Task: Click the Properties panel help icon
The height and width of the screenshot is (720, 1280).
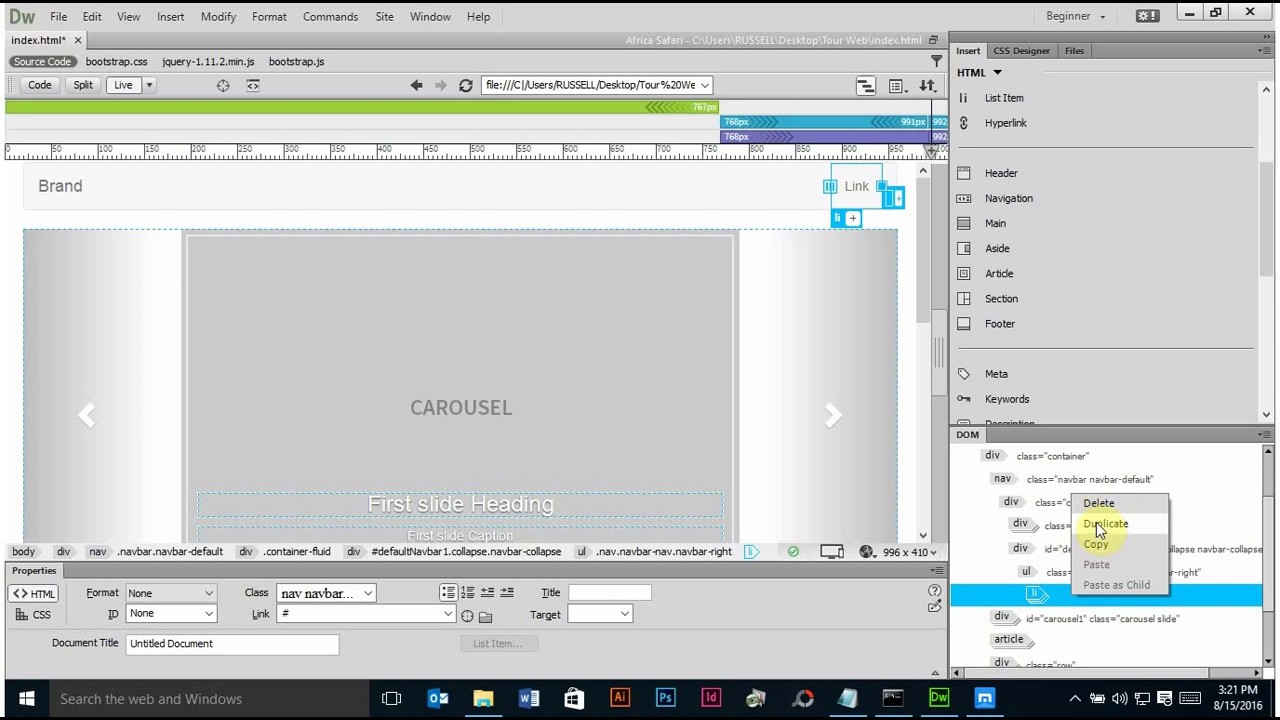Action: (x=934, y=591)
